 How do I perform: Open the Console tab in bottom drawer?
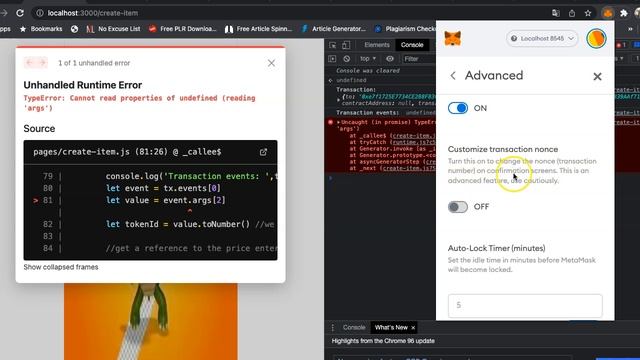click(354, 328)
